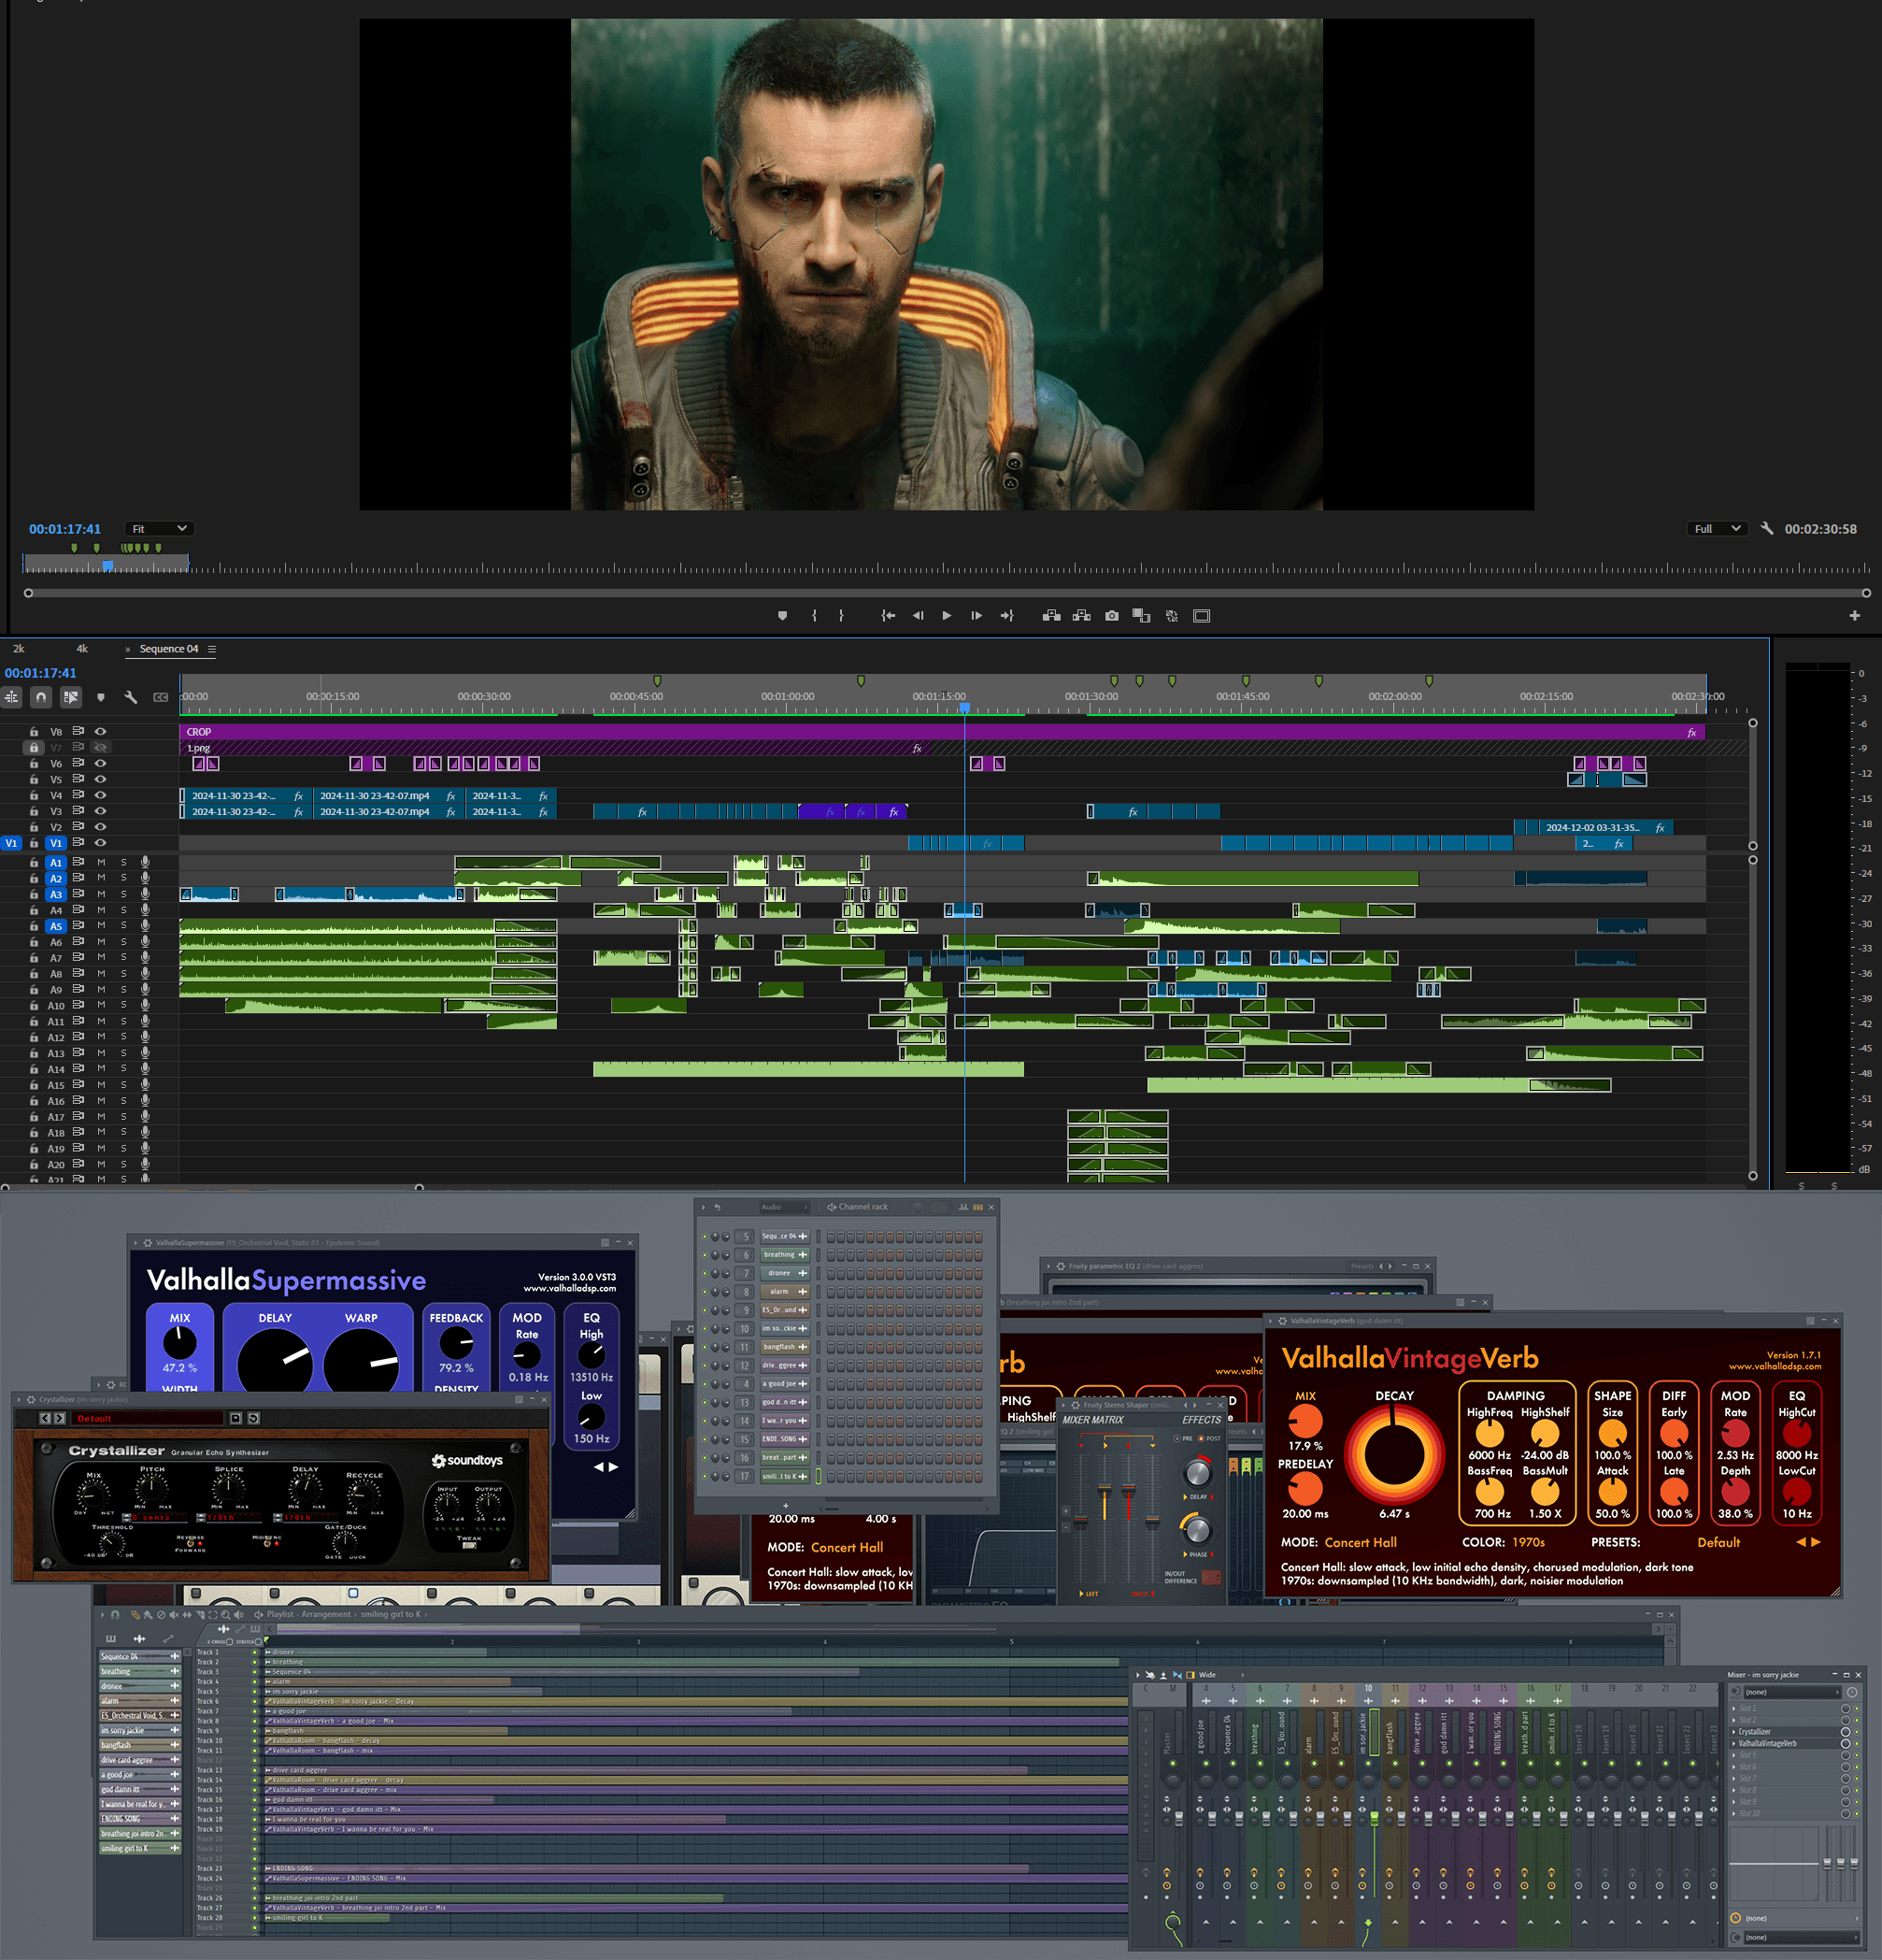This screenshot has width=1882, height=1960.
Task: Click the ruler marker near 00:00:45:00
Action: coord(657,681)
